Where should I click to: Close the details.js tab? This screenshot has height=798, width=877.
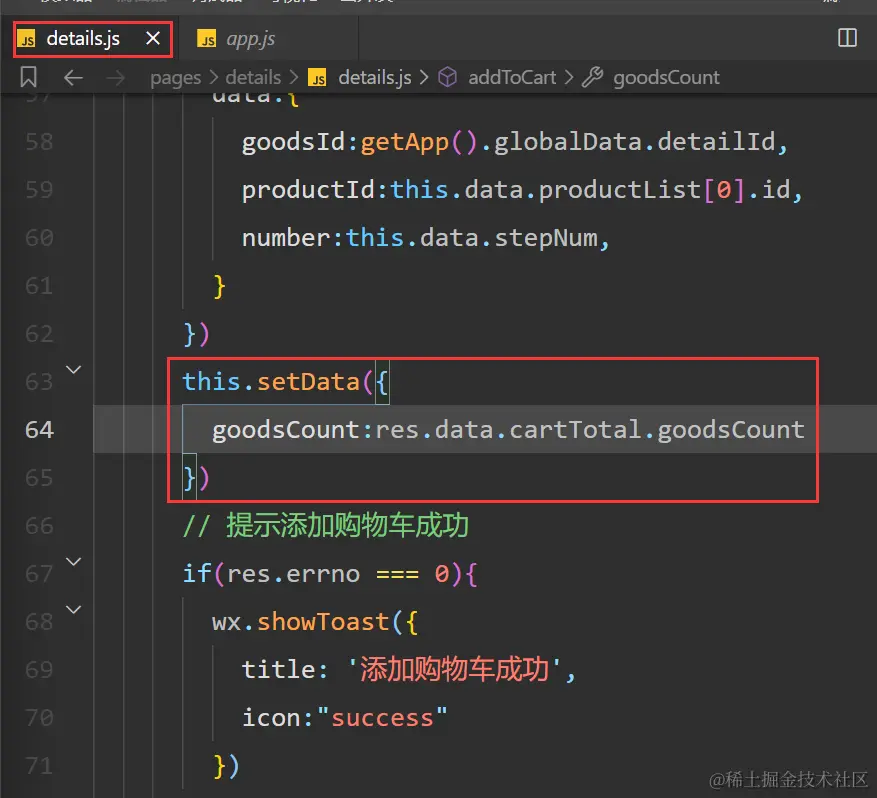(x=153, y=39)
